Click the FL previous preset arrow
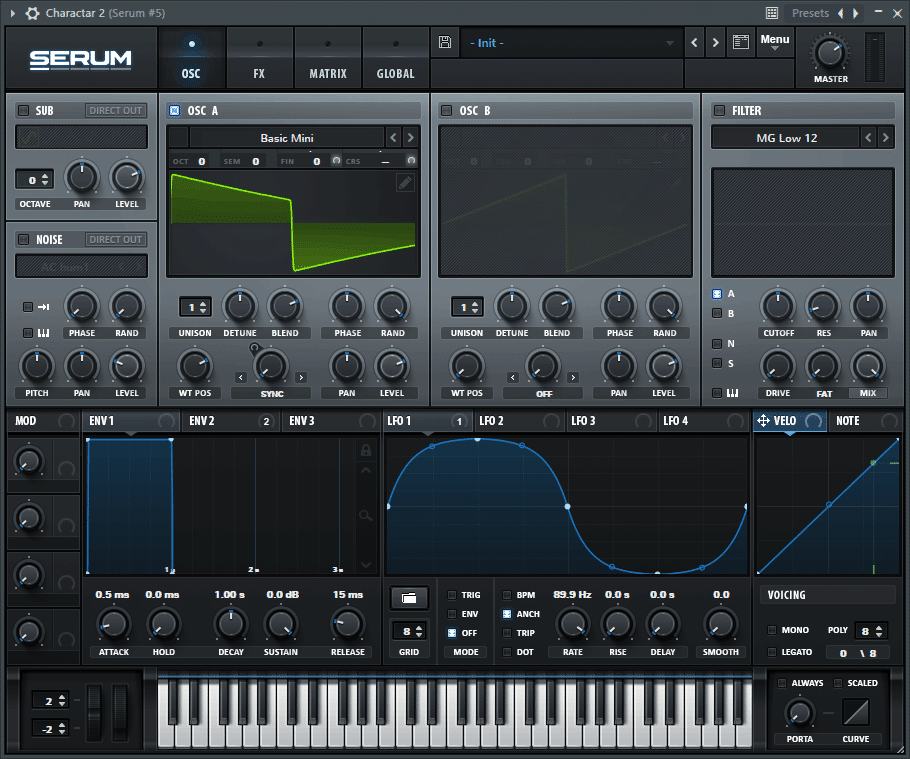The width and height of the screenshot is (910, 759). pos(840,13)
